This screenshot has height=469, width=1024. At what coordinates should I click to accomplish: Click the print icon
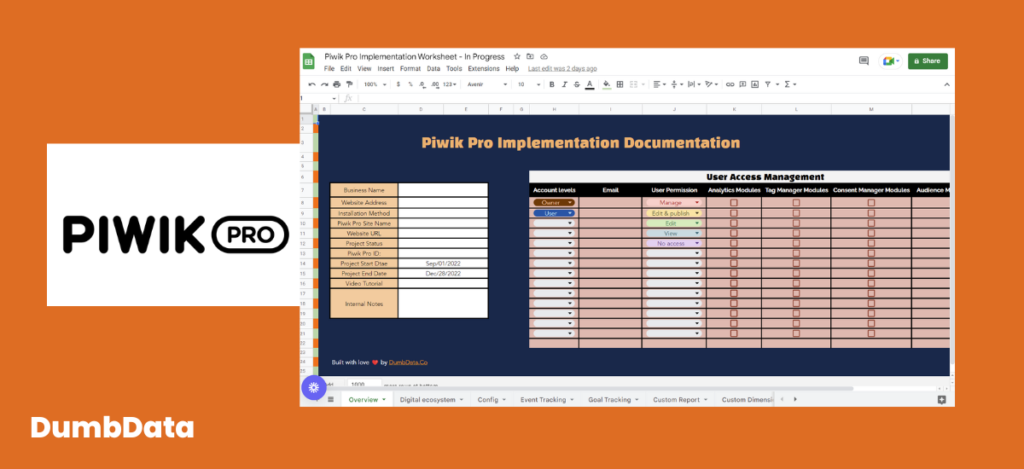click(336, 84)
